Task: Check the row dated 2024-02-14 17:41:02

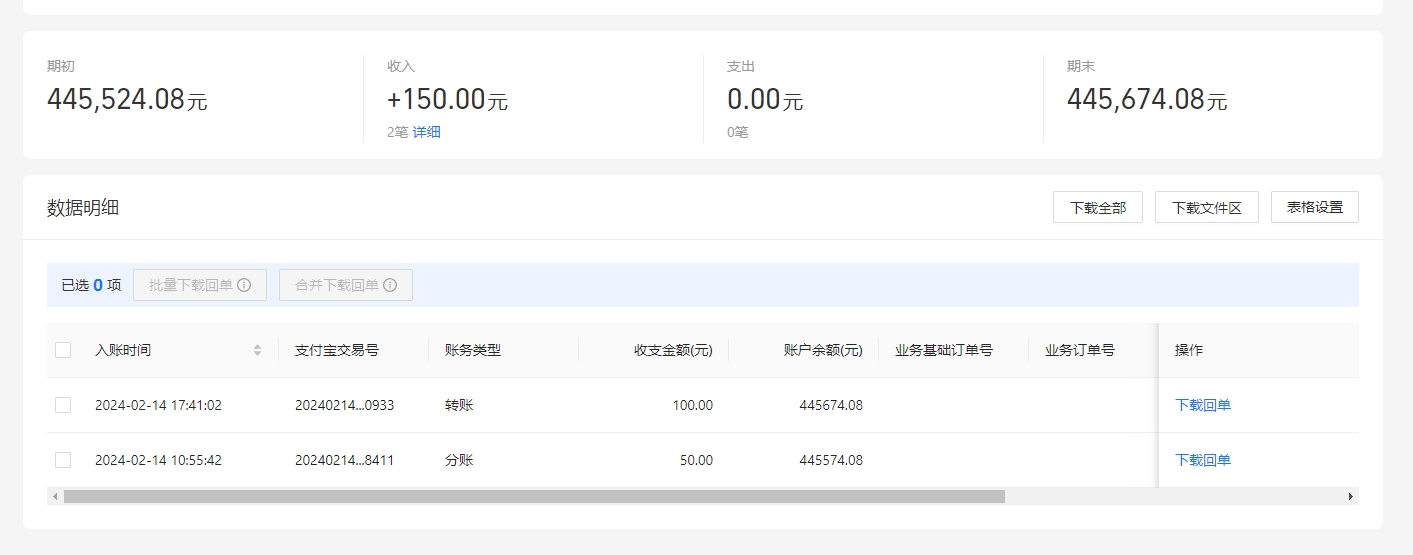Action: (x=63, y=405)
